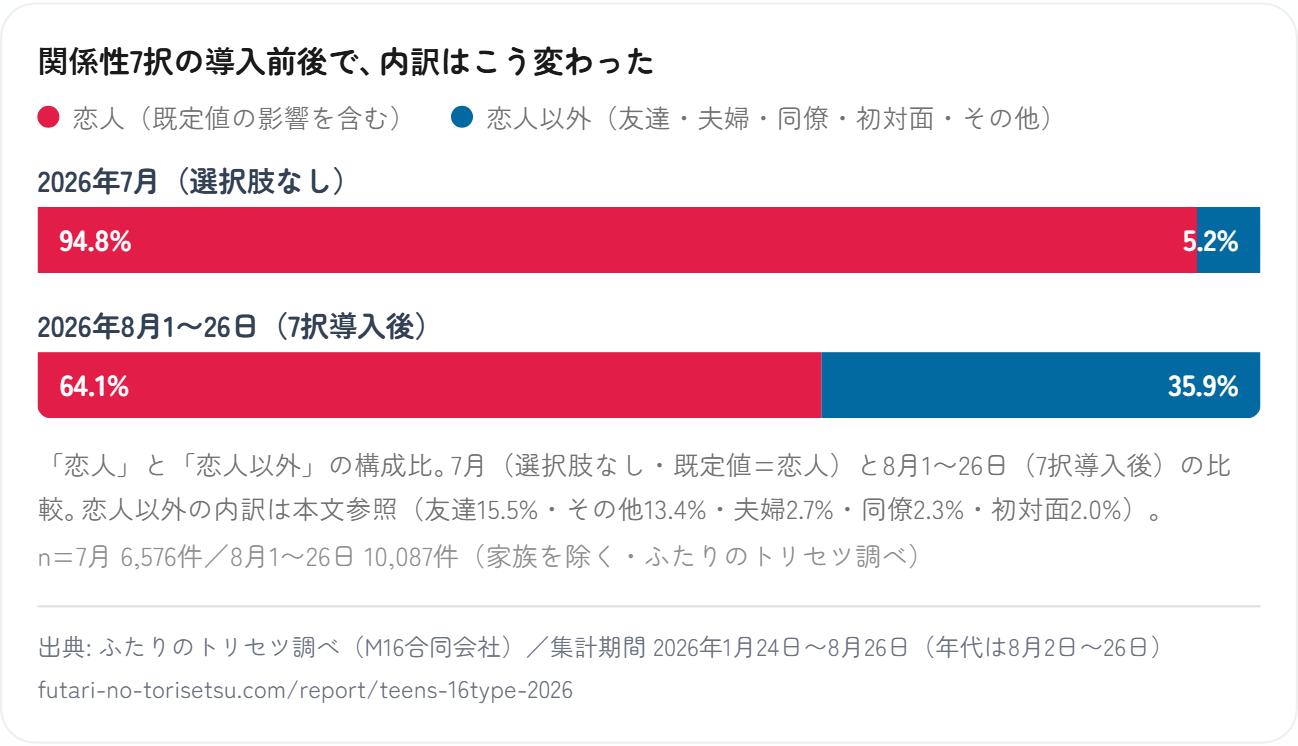Click the 5.2% value label

[1211, 241]
